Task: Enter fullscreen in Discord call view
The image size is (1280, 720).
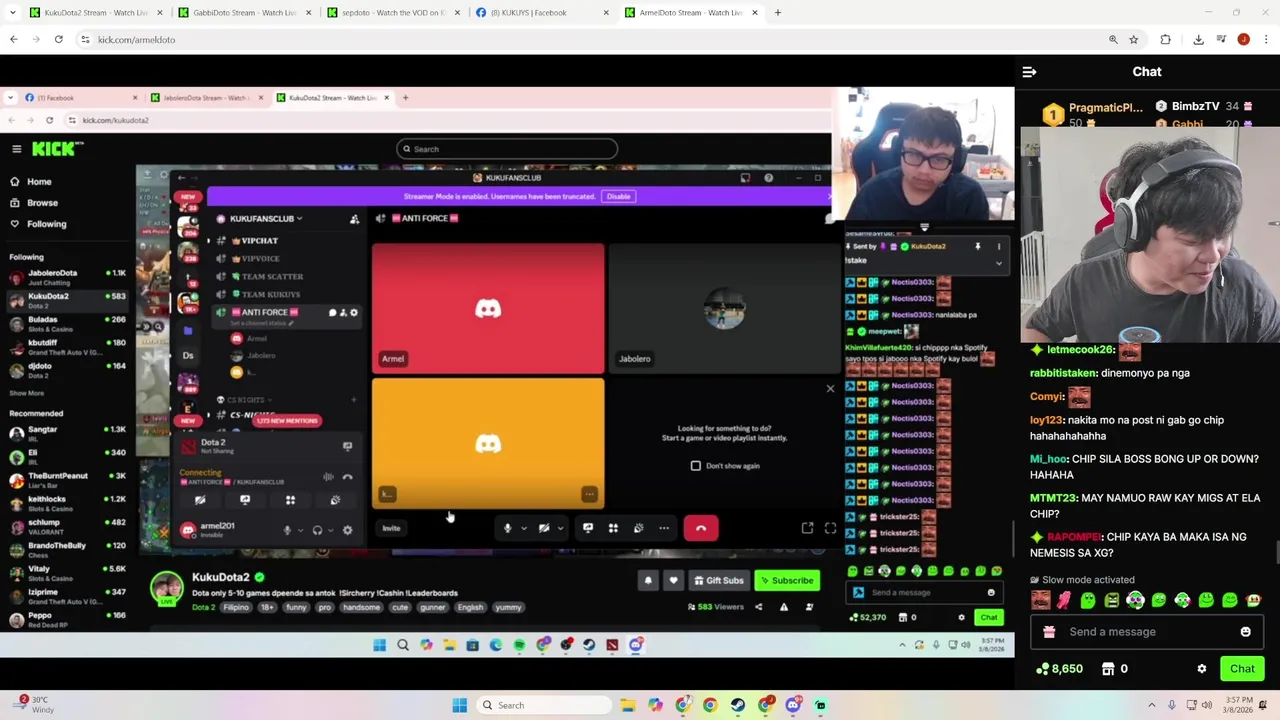Action: point(830,528)
